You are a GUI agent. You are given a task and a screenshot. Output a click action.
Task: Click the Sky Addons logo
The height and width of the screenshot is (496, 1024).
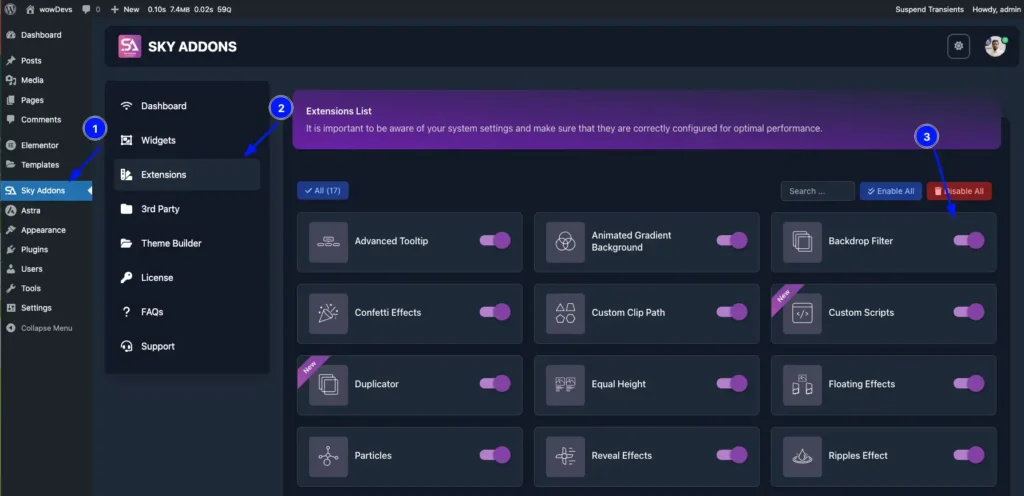point(129,46)
